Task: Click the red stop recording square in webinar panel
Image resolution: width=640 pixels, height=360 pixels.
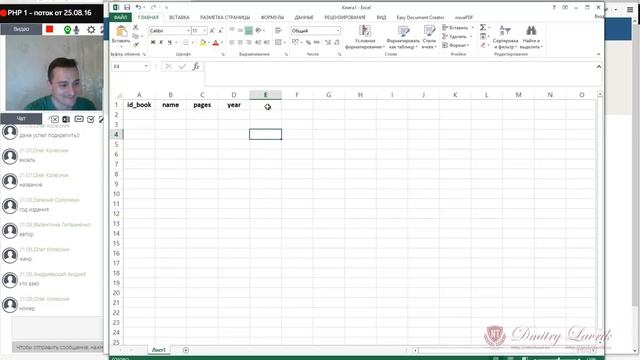Action: 50,29
